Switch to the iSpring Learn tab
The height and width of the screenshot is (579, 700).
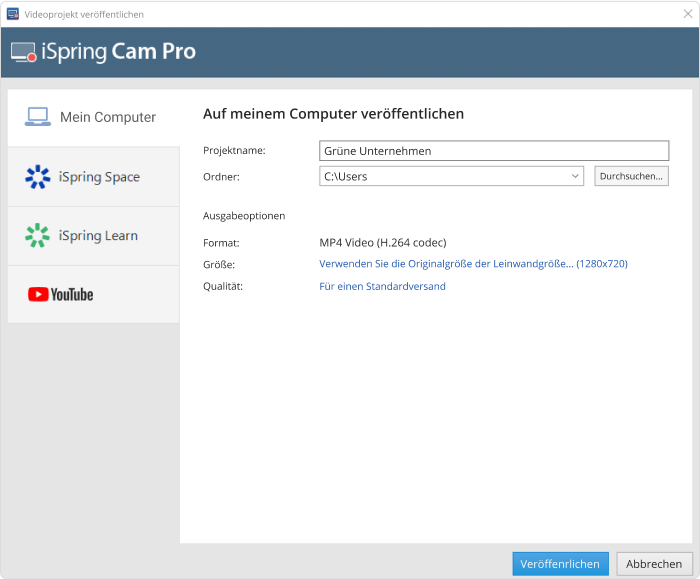94,236
